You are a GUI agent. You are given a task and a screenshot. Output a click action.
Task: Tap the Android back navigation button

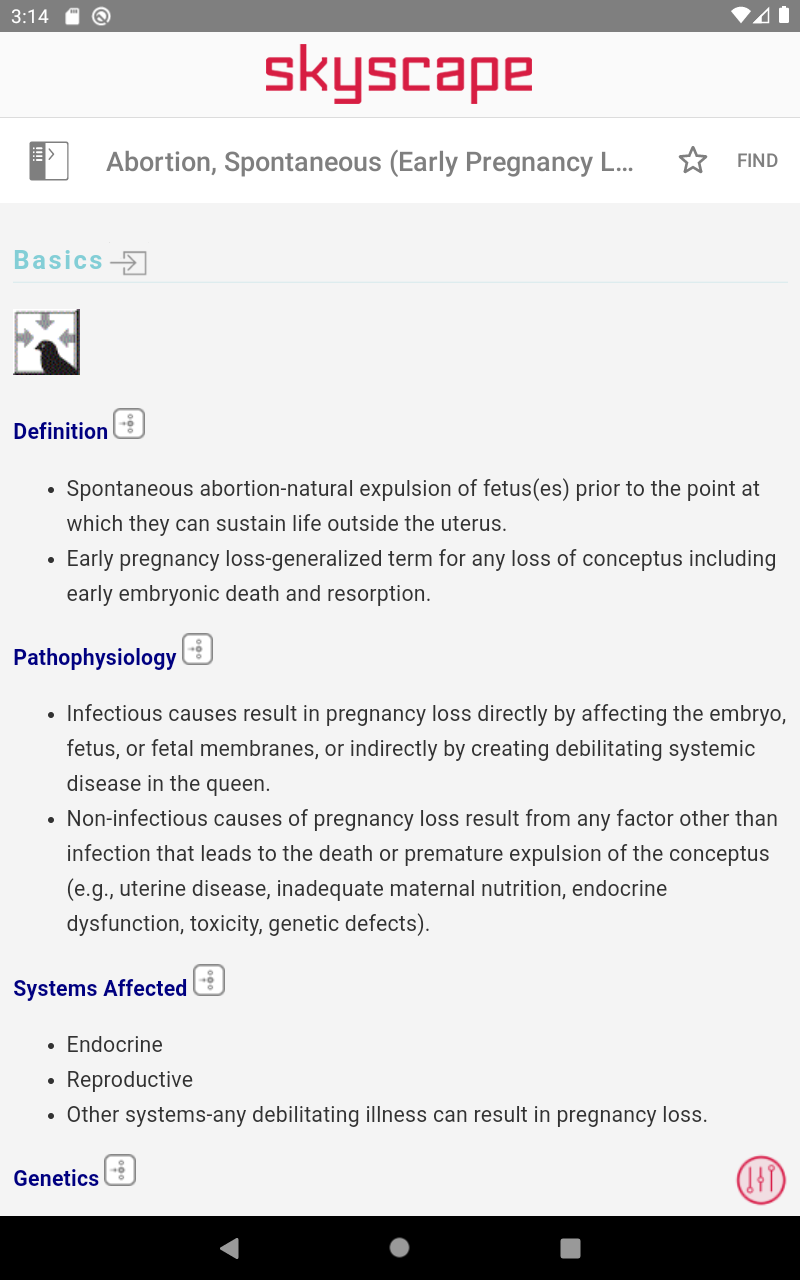(230, 1247)
